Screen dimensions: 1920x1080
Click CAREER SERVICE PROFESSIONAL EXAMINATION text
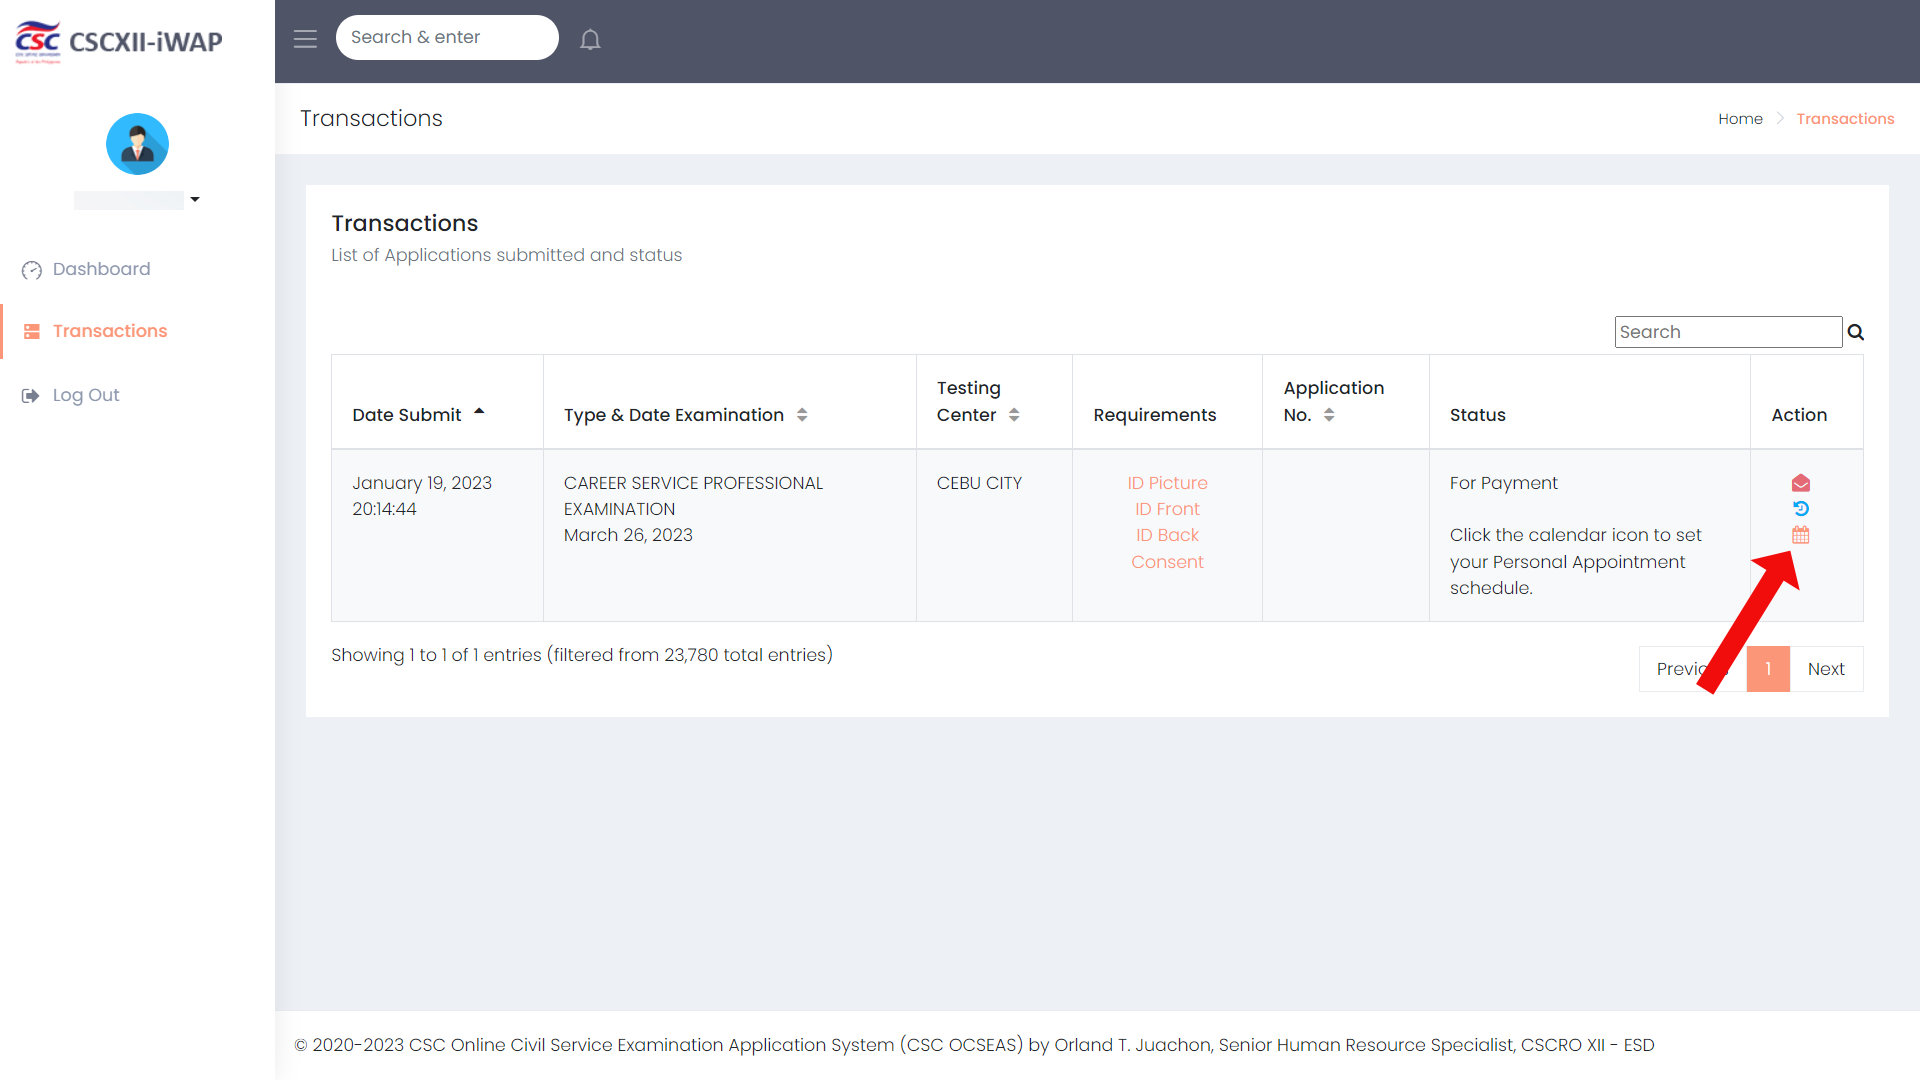click(x=693, y=496)
